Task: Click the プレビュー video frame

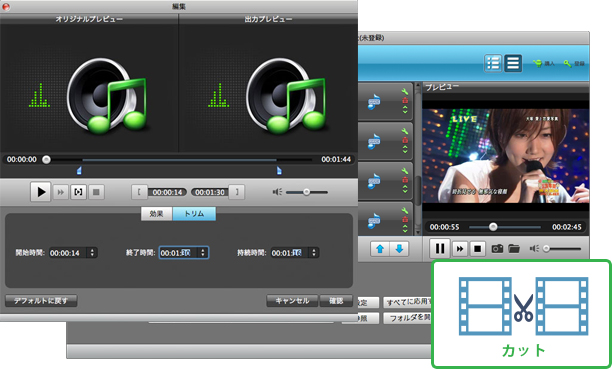Action: point(506,155)
